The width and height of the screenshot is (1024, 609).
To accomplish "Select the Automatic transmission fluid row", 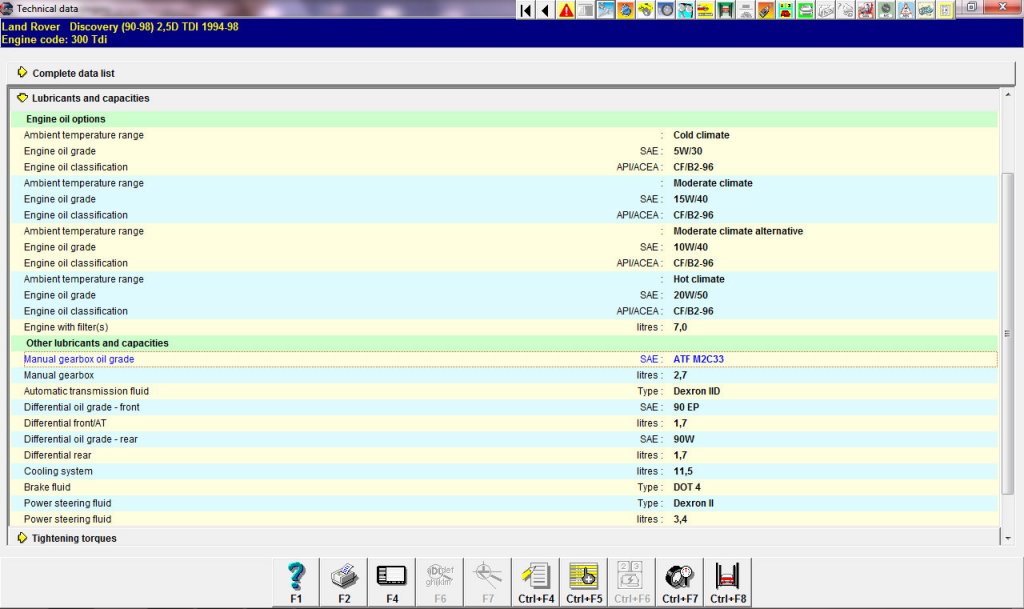I will click(x=86, y=391).
